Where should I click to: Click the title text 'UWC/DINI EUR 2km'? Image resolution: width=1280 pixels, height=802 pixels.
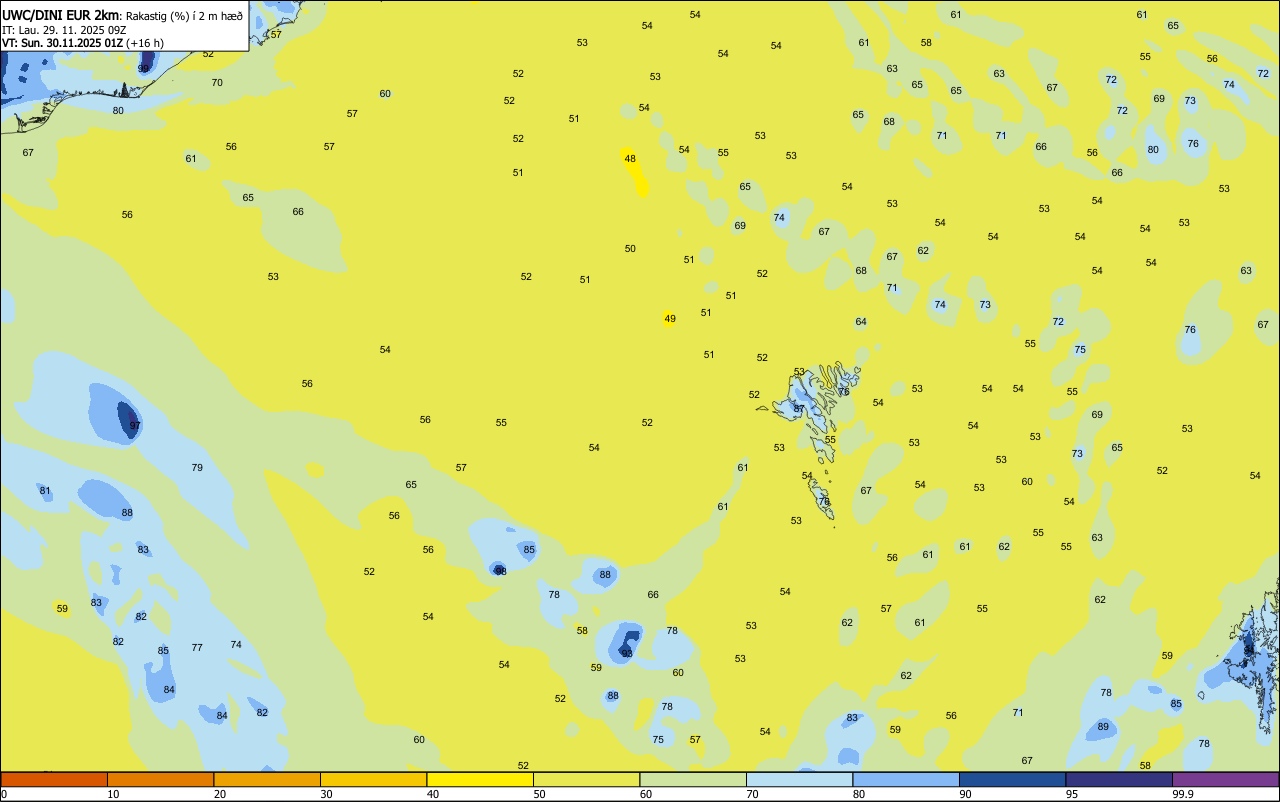pyautogui.click(x=61, y=15)
